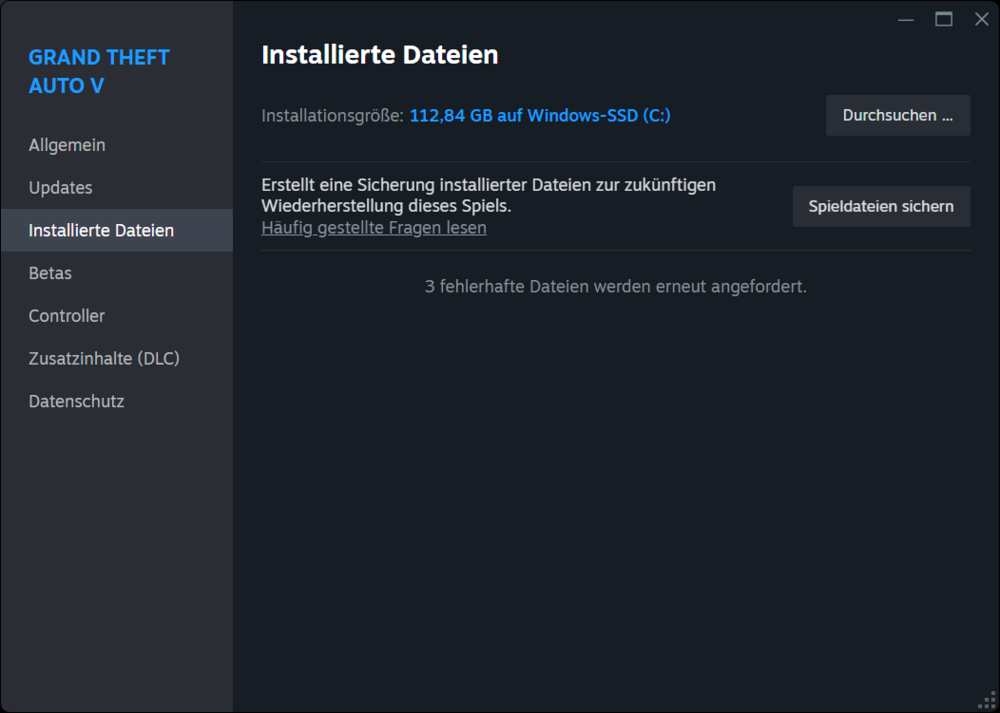Click the Installierte Dateien page heading

pos(379,55)
